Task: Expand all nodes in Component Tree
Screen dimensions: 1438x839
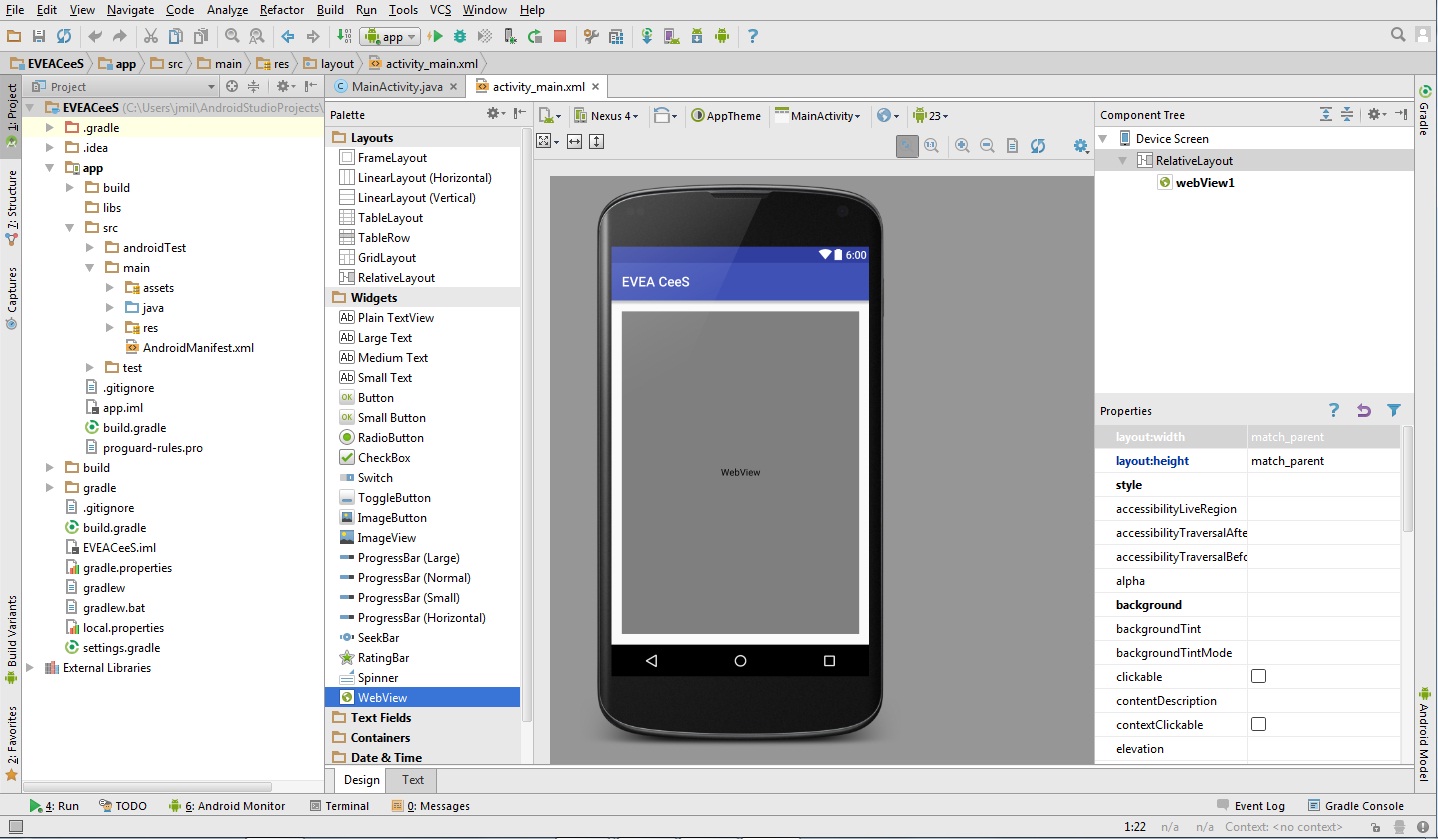Action: click(x=1326, y=115)
